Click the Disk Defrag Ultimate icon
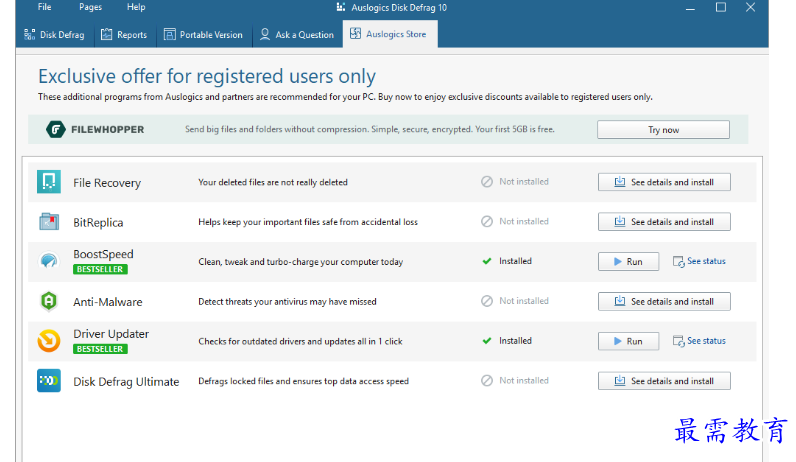 click(49, 380)
